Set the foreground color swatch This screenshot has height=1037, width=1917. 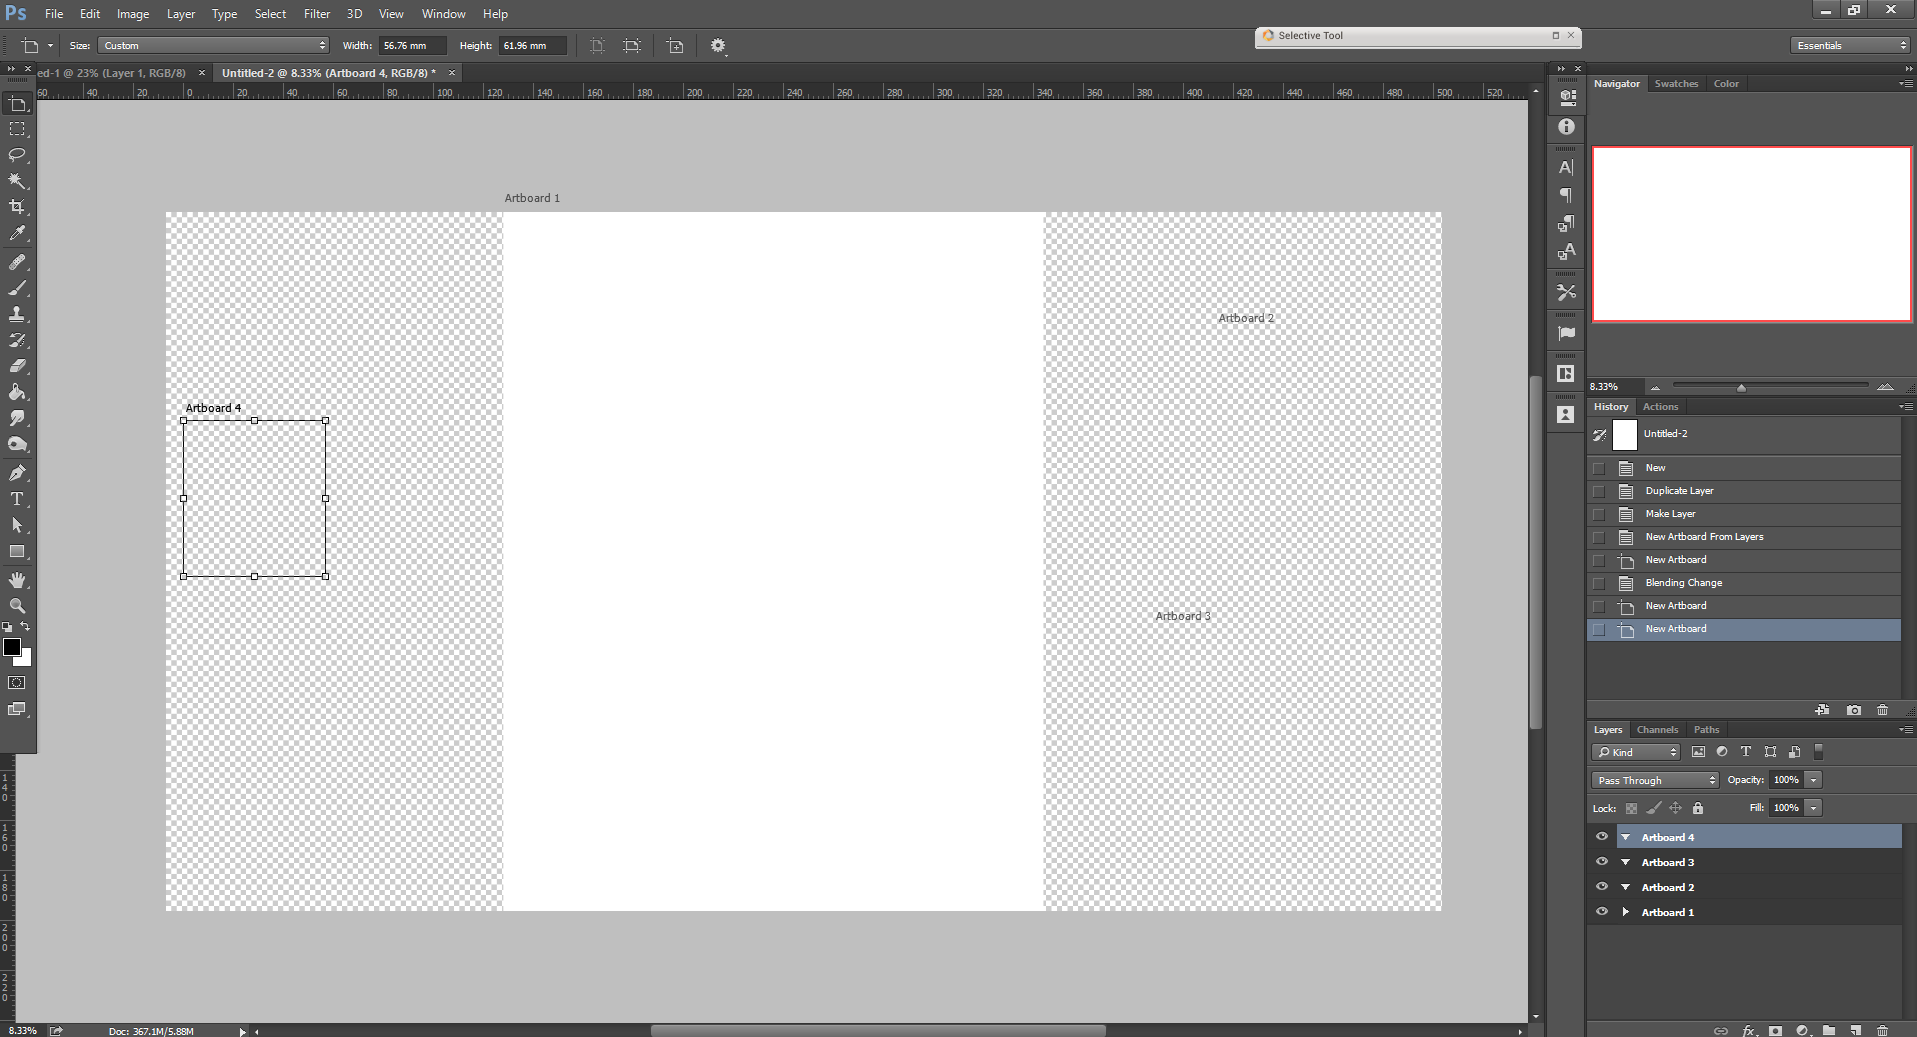point(12,647)
